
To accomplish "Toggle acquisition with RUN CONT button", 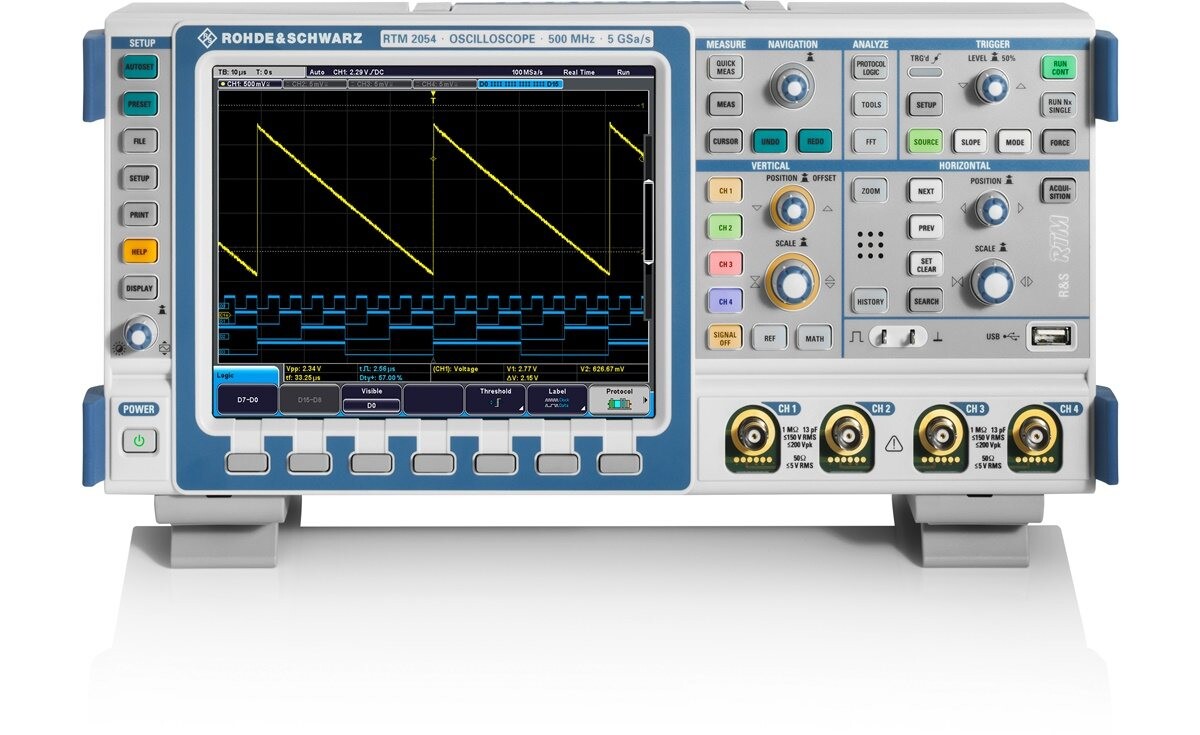I will coord(1059,67).
